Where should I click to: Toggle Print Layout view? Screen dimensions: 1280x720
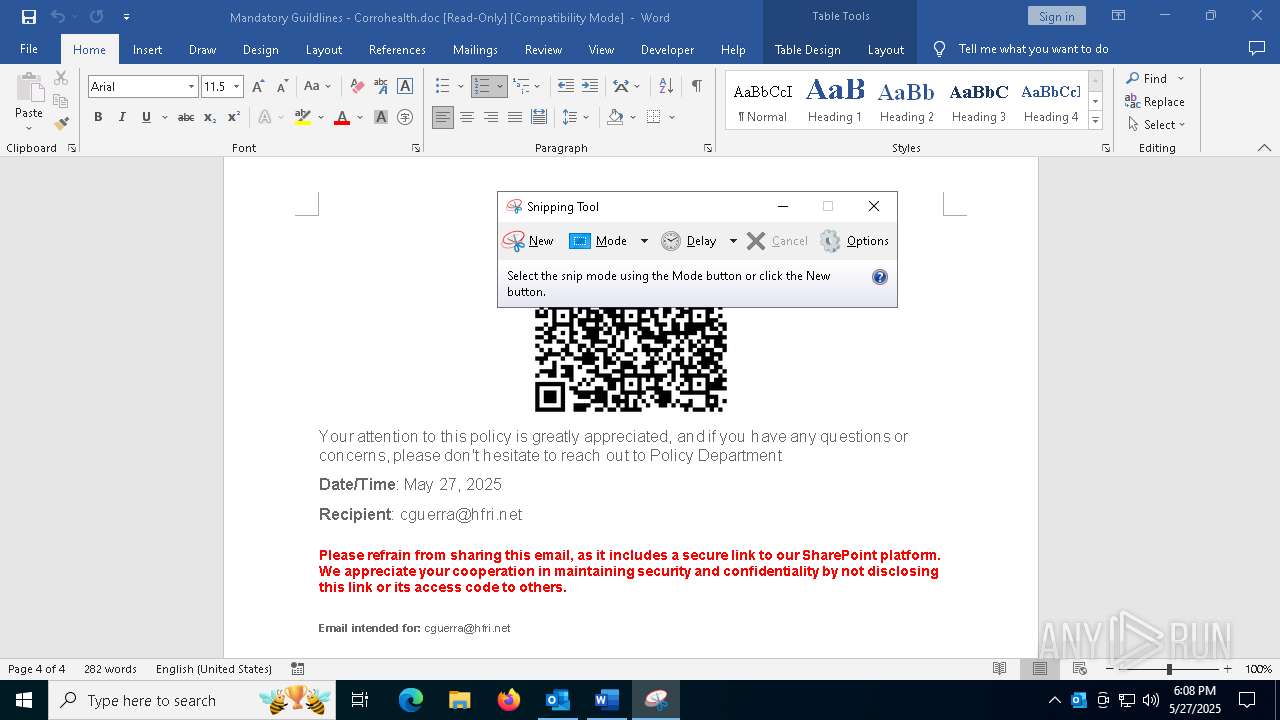1040,669
